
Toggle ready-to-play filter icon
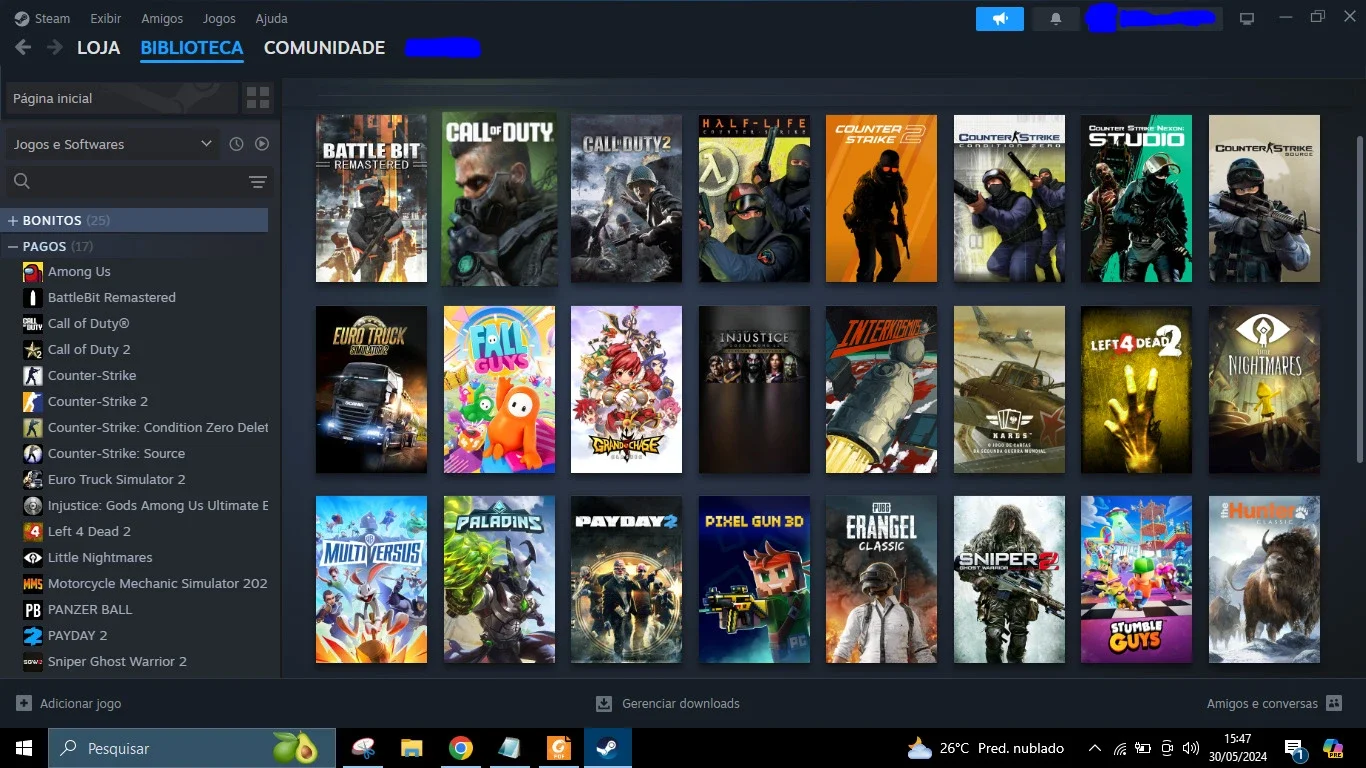pos(262,144)
